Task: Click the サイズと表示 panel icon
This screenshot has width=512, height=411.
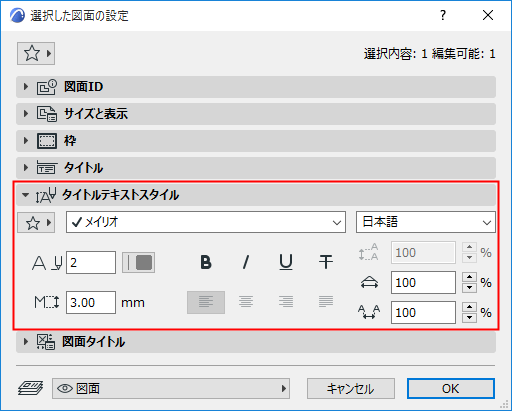Action: (47, 114)
